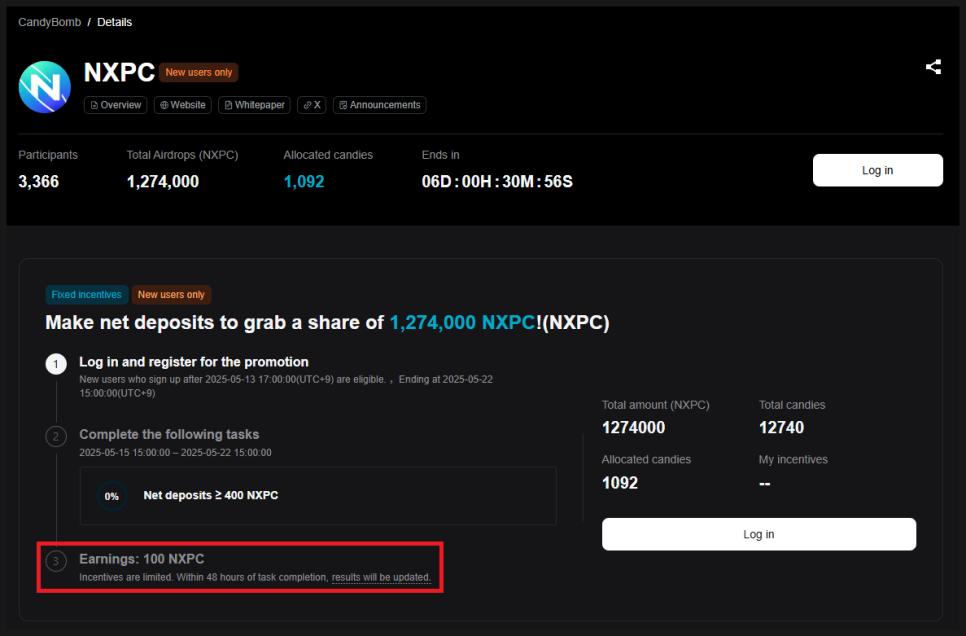Click the NXPC title heading
The height and width of the screenshot is (636, 966).
click(x=119, y=72)
